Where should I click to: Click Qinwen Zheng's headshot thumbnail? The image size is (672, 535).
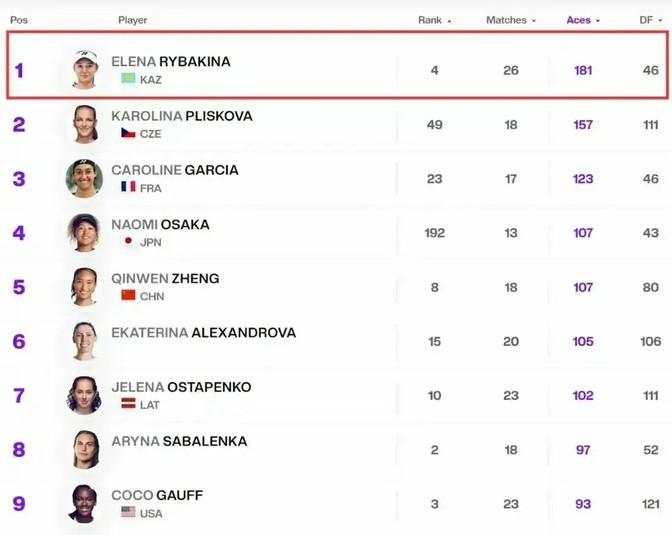coord(84,287)
